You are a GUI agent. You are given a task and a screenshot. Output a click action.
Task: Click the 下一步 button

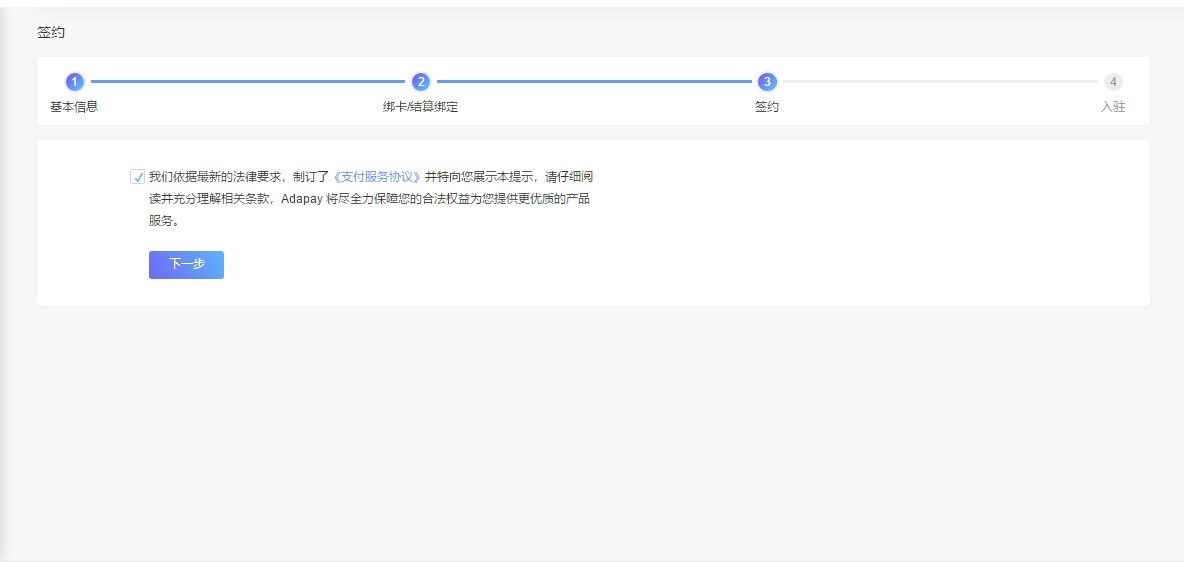(x=187, y=264)
